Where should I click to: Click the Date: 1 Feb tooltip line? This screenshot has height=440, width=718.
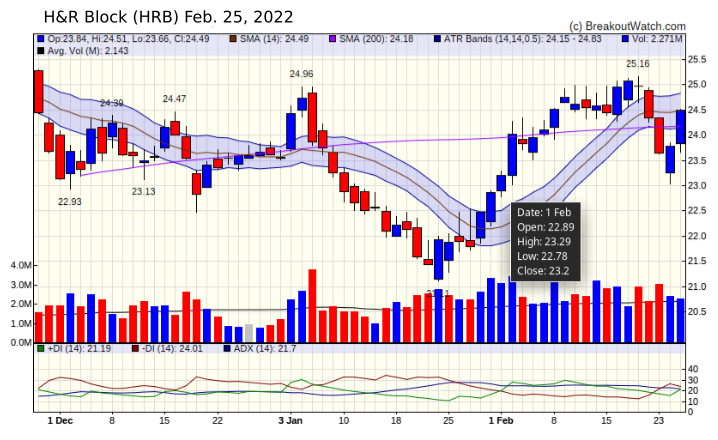click(x=544, y=212)
